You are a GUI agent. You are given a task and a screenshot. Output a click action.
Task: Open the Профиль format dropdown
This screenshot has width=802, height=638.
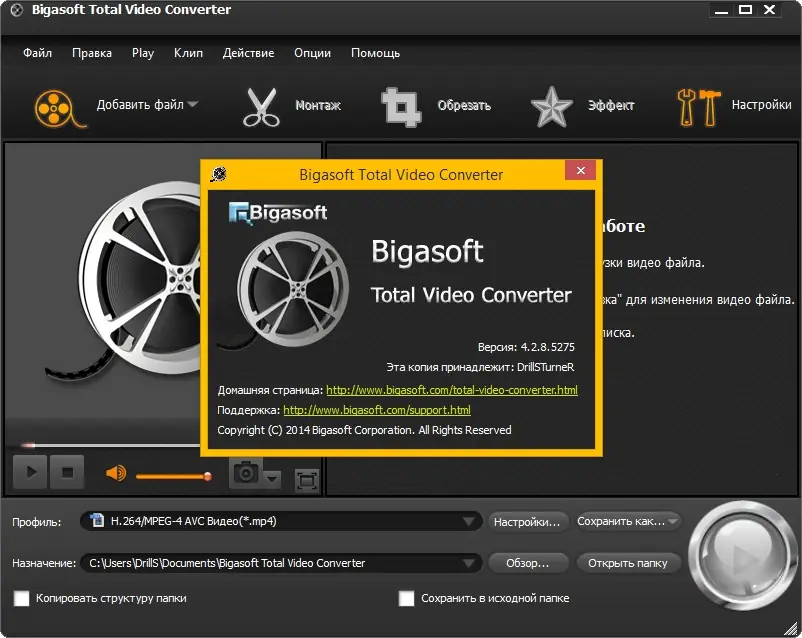[281, 521]
